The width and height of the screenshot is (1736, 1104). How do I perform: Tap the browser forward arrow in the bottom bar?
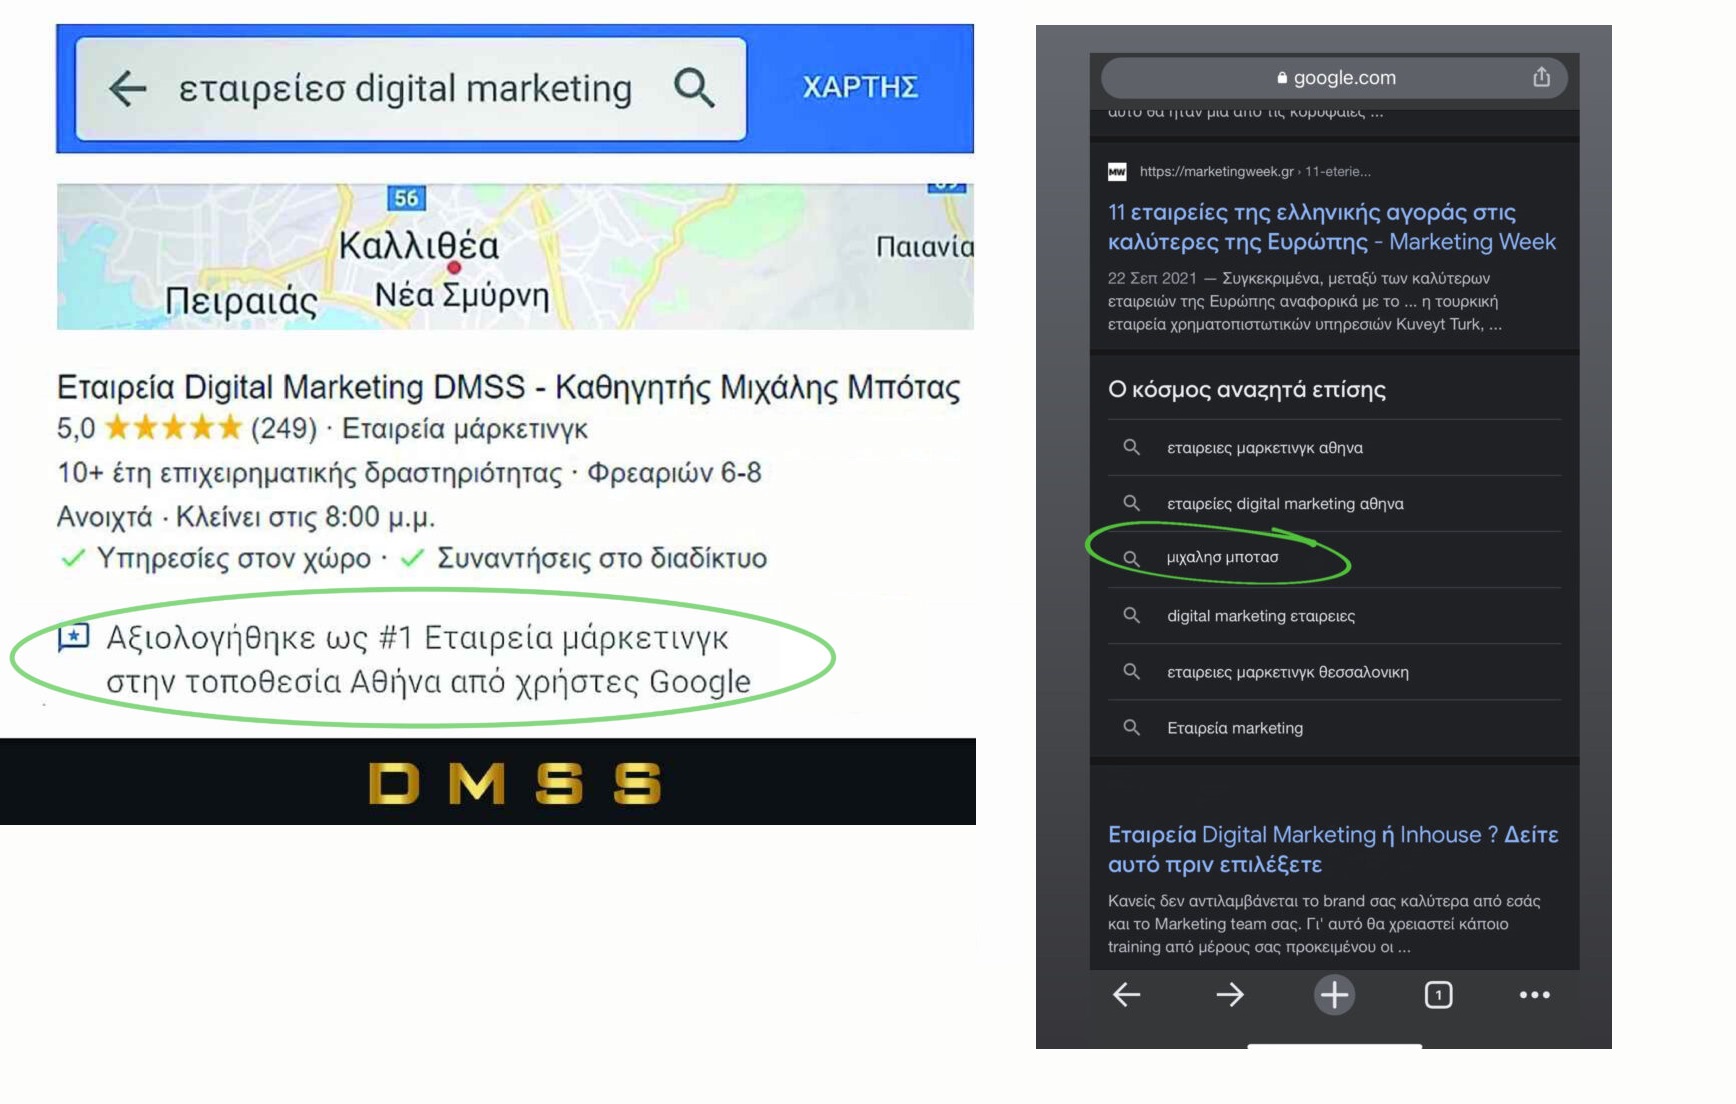coord(1230,995)
